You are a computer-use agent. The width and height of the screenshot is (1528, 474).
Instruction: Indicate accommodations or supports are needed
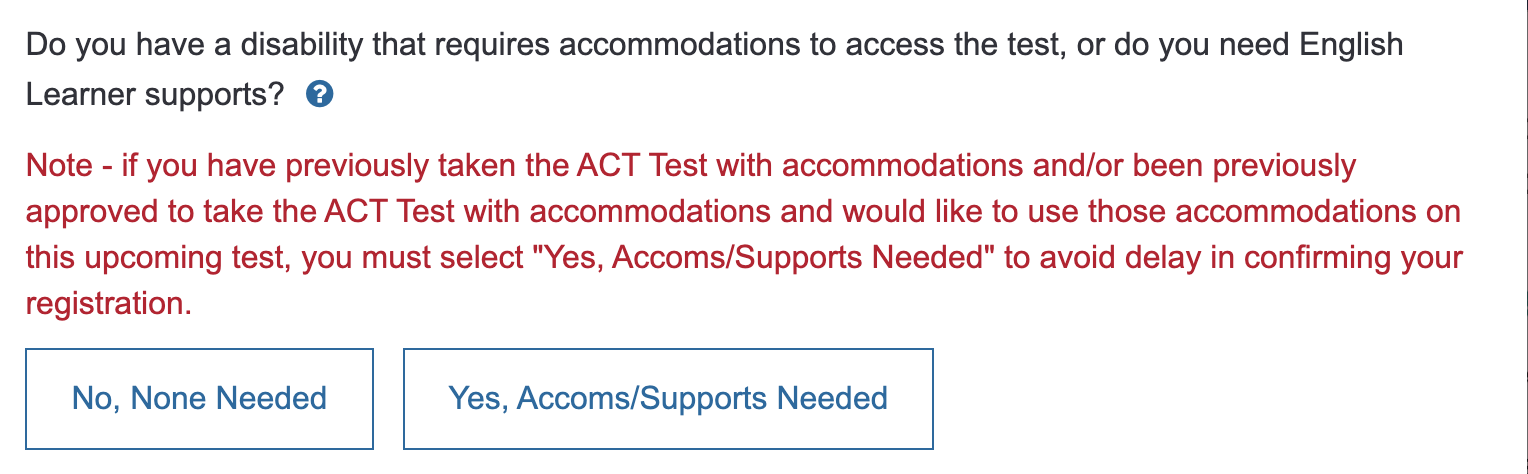(x=668, y=399)
